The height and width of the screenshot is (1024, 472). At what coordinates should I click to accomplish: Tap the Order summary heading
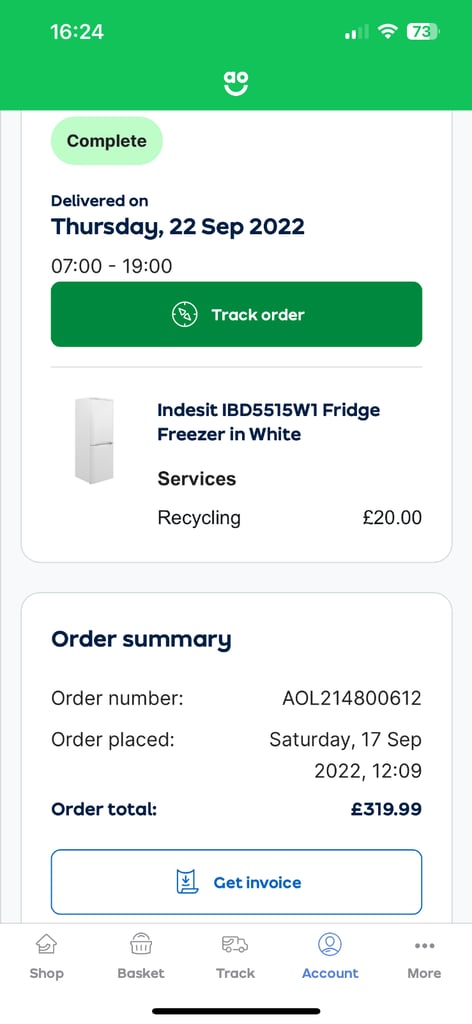(x=141, y=639)
